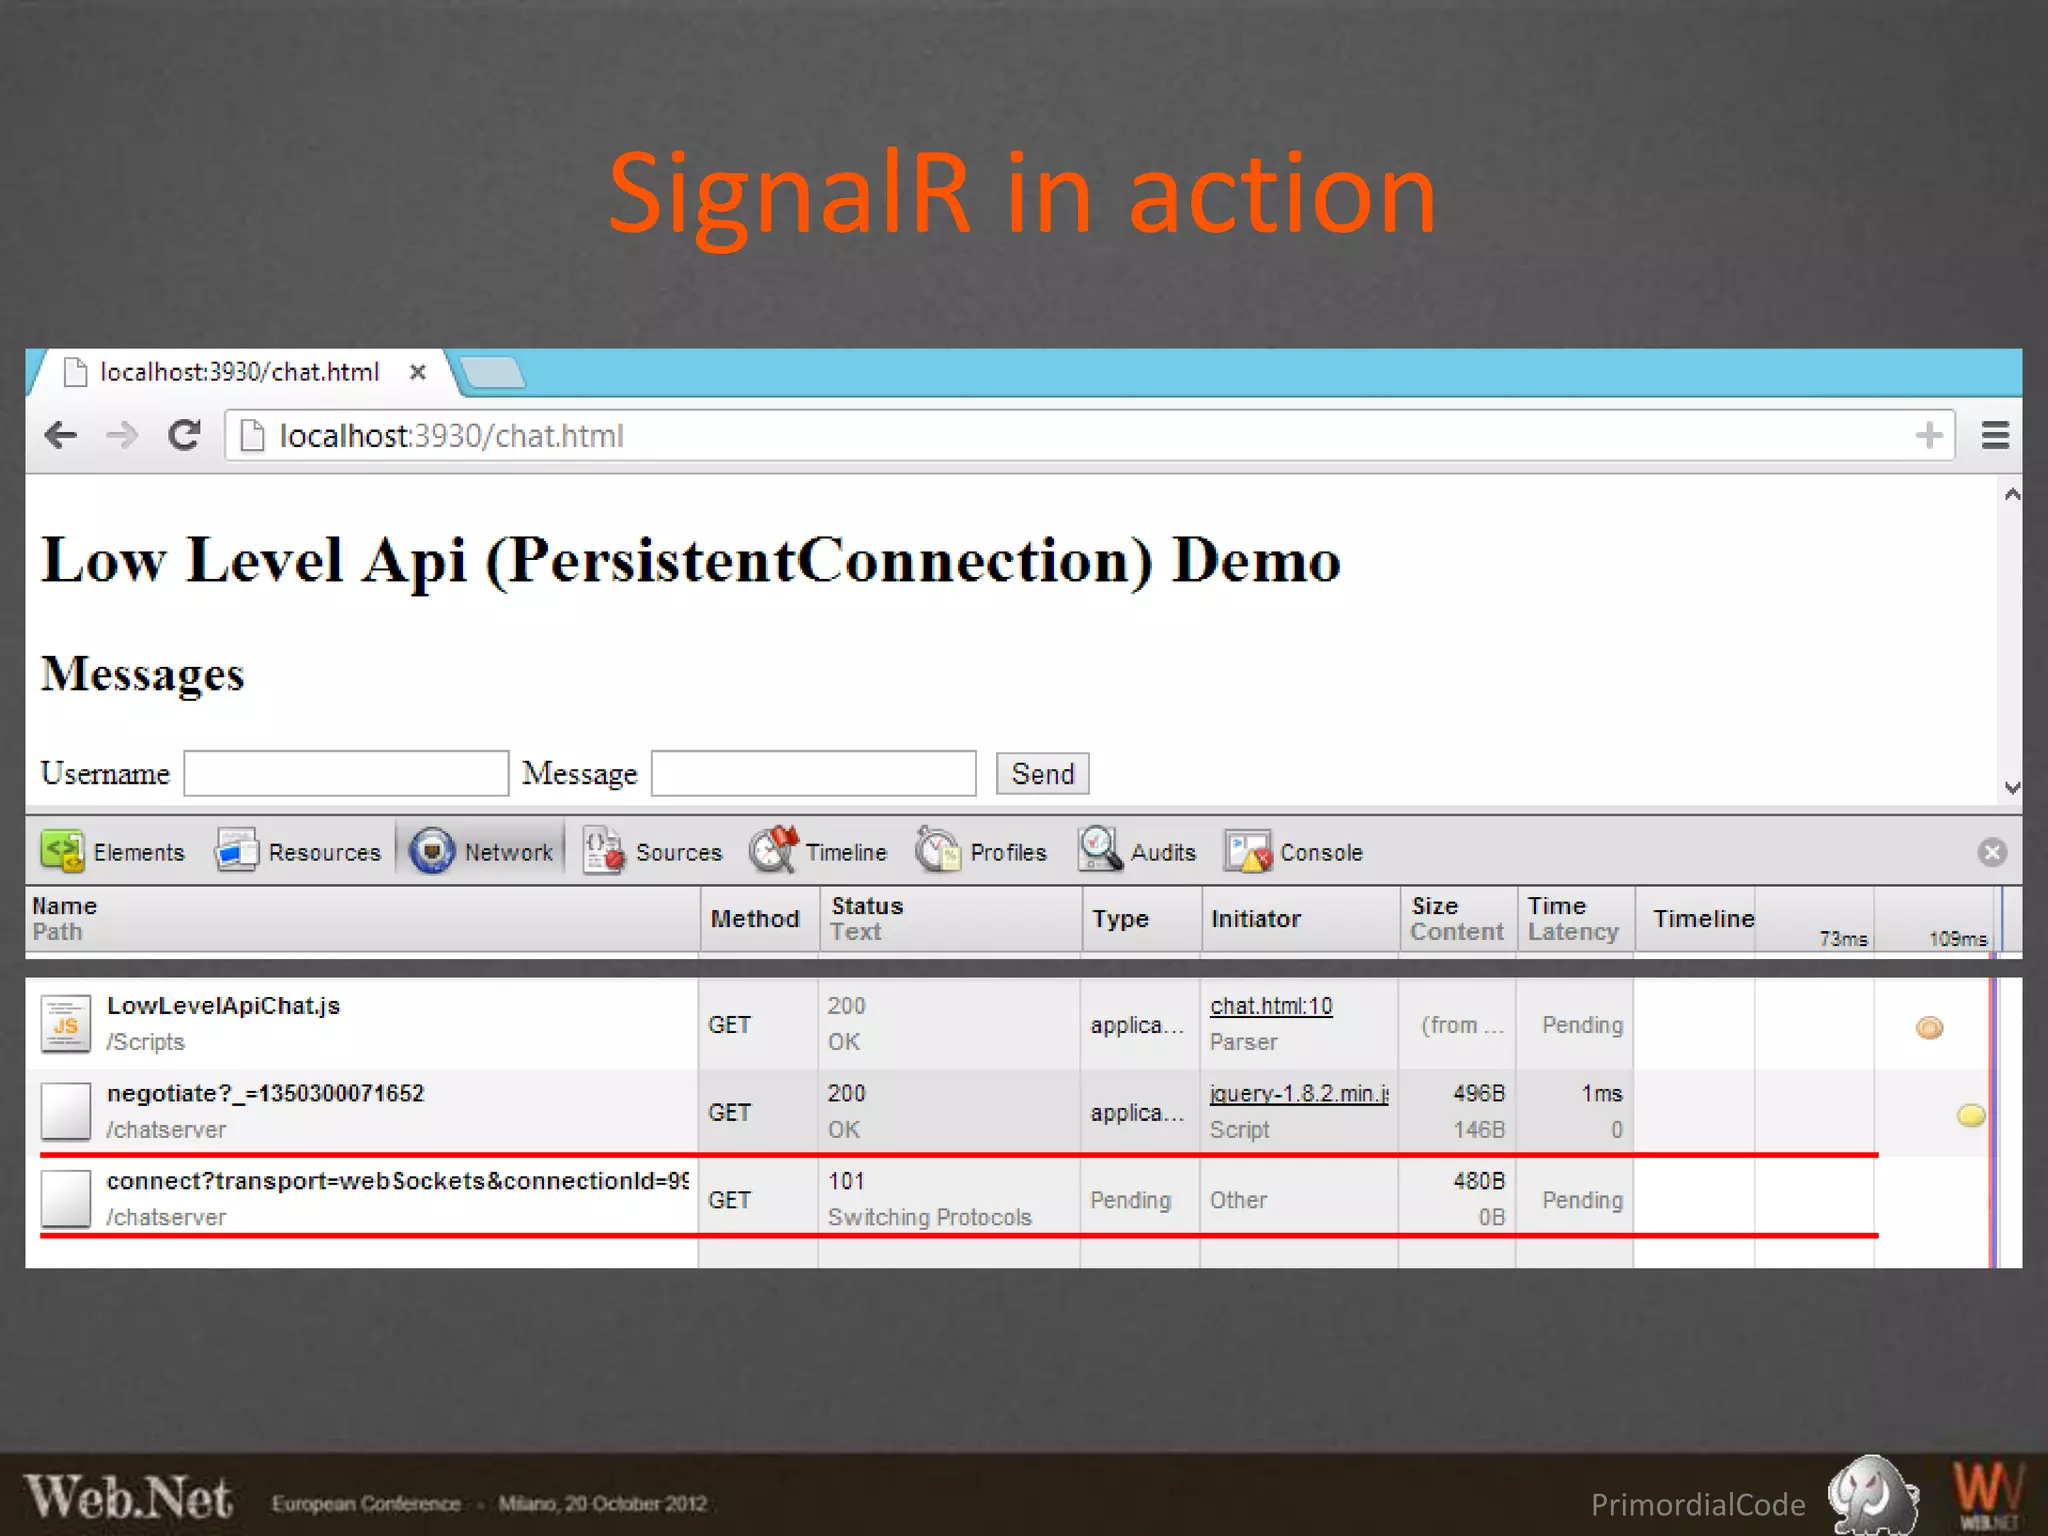This screenshot has width=2048, height=1536.
Task: Close the localhost:3930/chat.html tab
Action: (418, 372)
